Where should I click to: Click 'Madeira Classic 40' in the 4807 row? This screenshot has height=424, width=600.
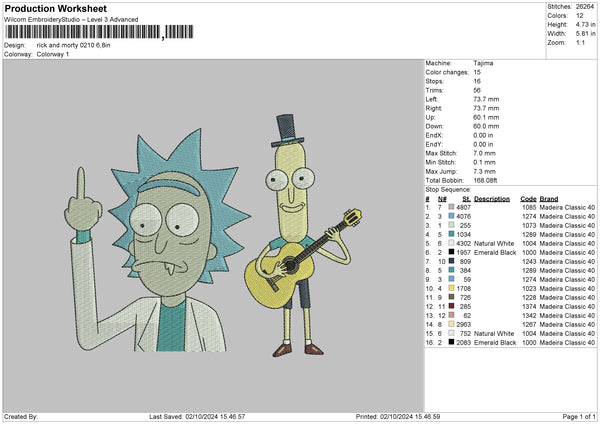pyautogui.click(x=567, y=207)
